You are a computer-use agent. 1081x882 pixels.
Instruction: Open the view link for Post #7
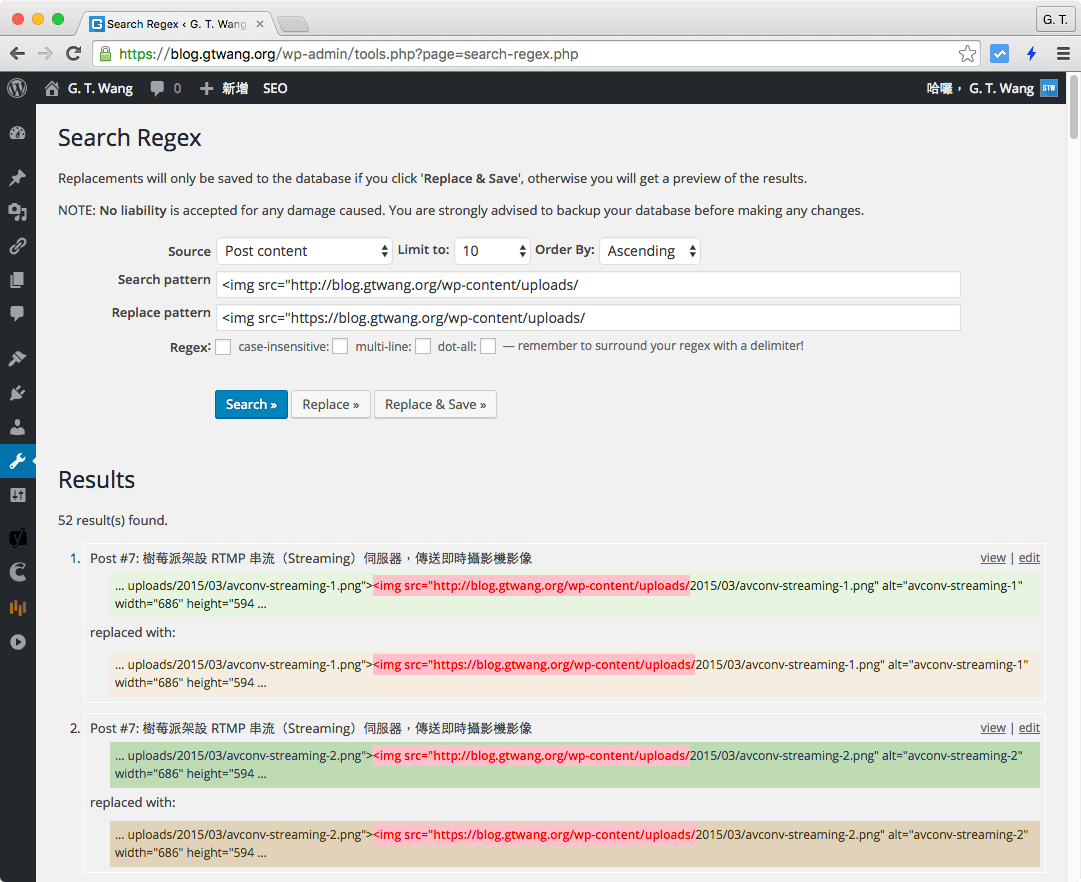[x=993, y=557]
